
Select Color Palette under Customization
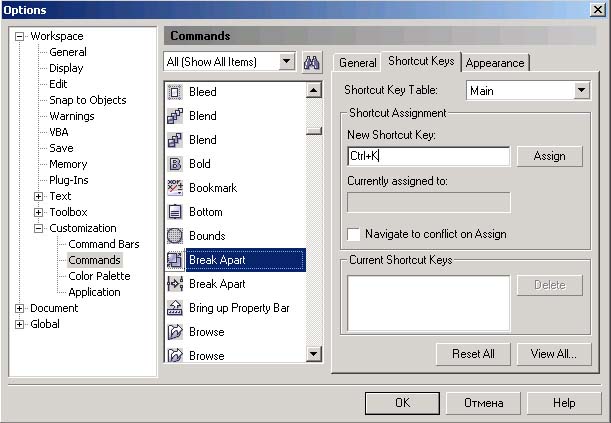point(99,276)
